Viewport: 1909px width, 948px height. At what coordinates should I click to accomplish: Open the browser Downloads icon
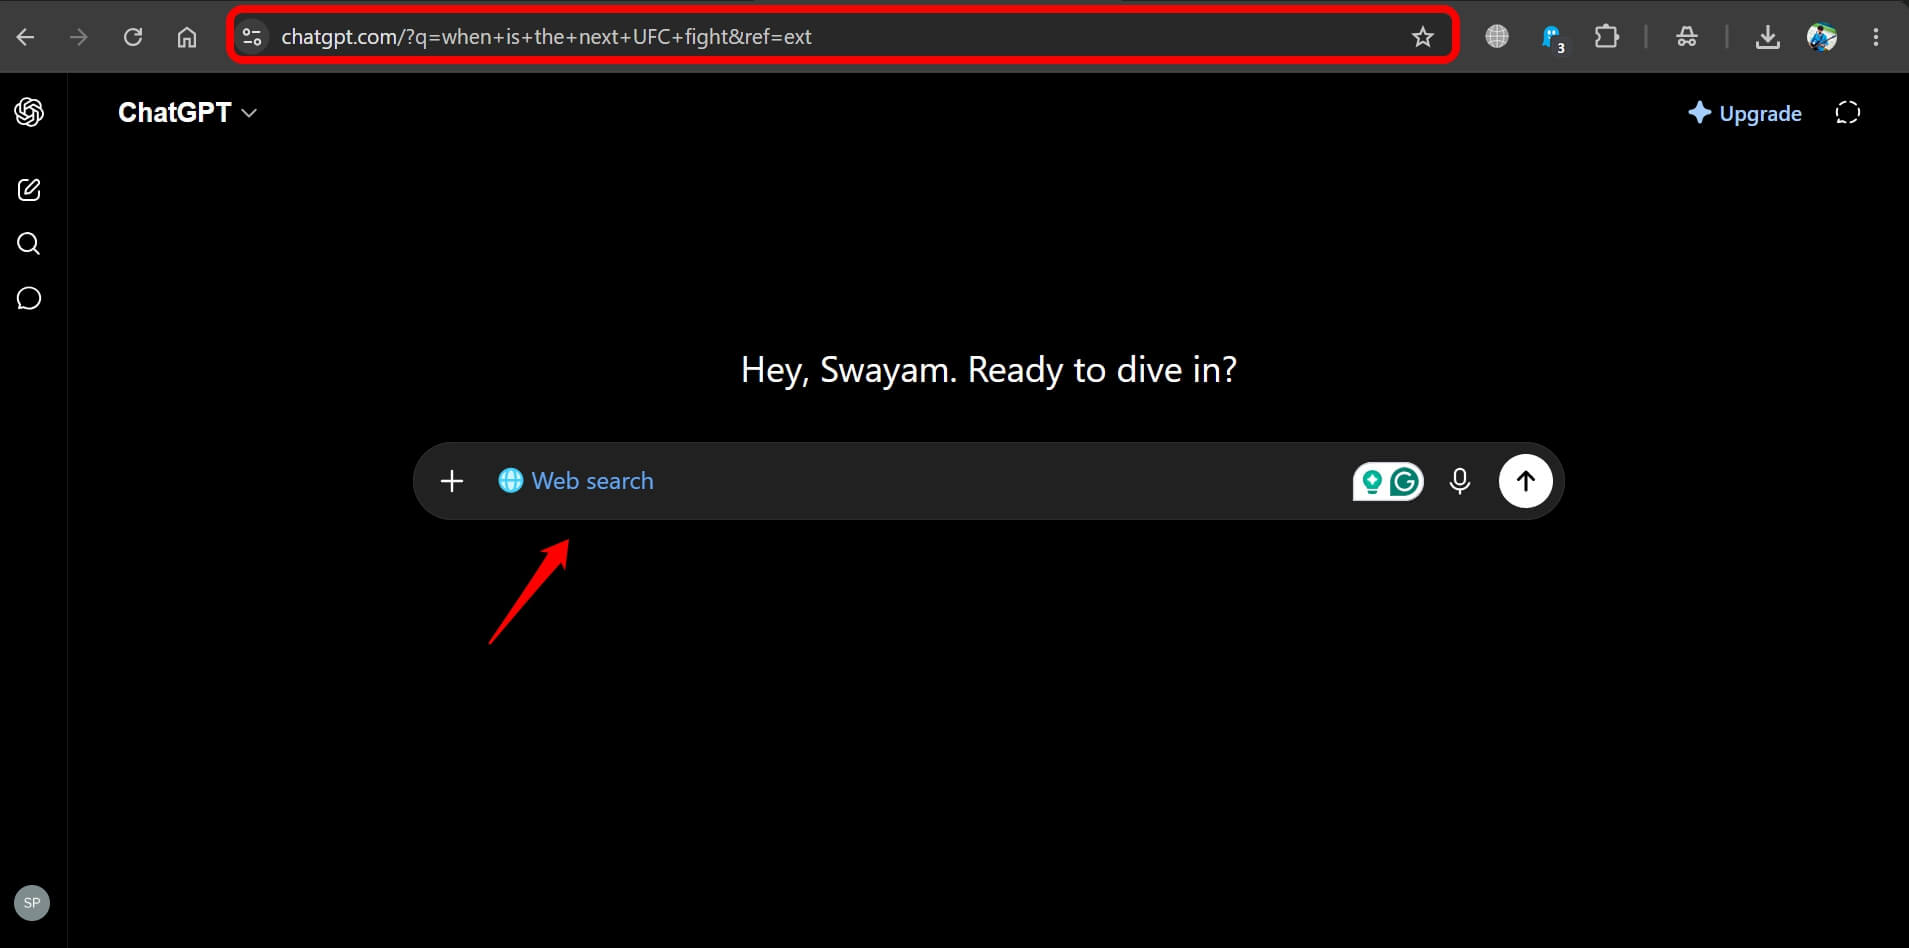(1767, 37)
